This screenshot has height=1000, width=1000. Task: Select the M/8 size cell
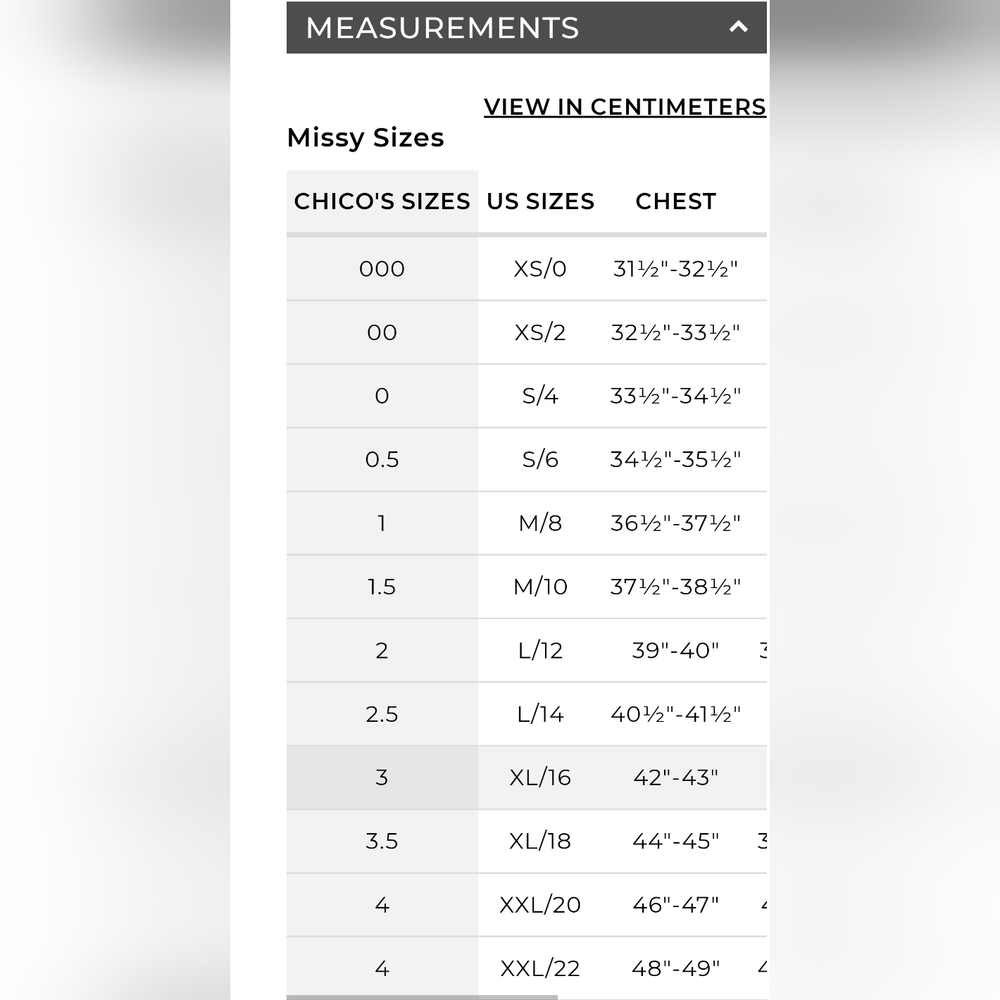tap(540, 523)
